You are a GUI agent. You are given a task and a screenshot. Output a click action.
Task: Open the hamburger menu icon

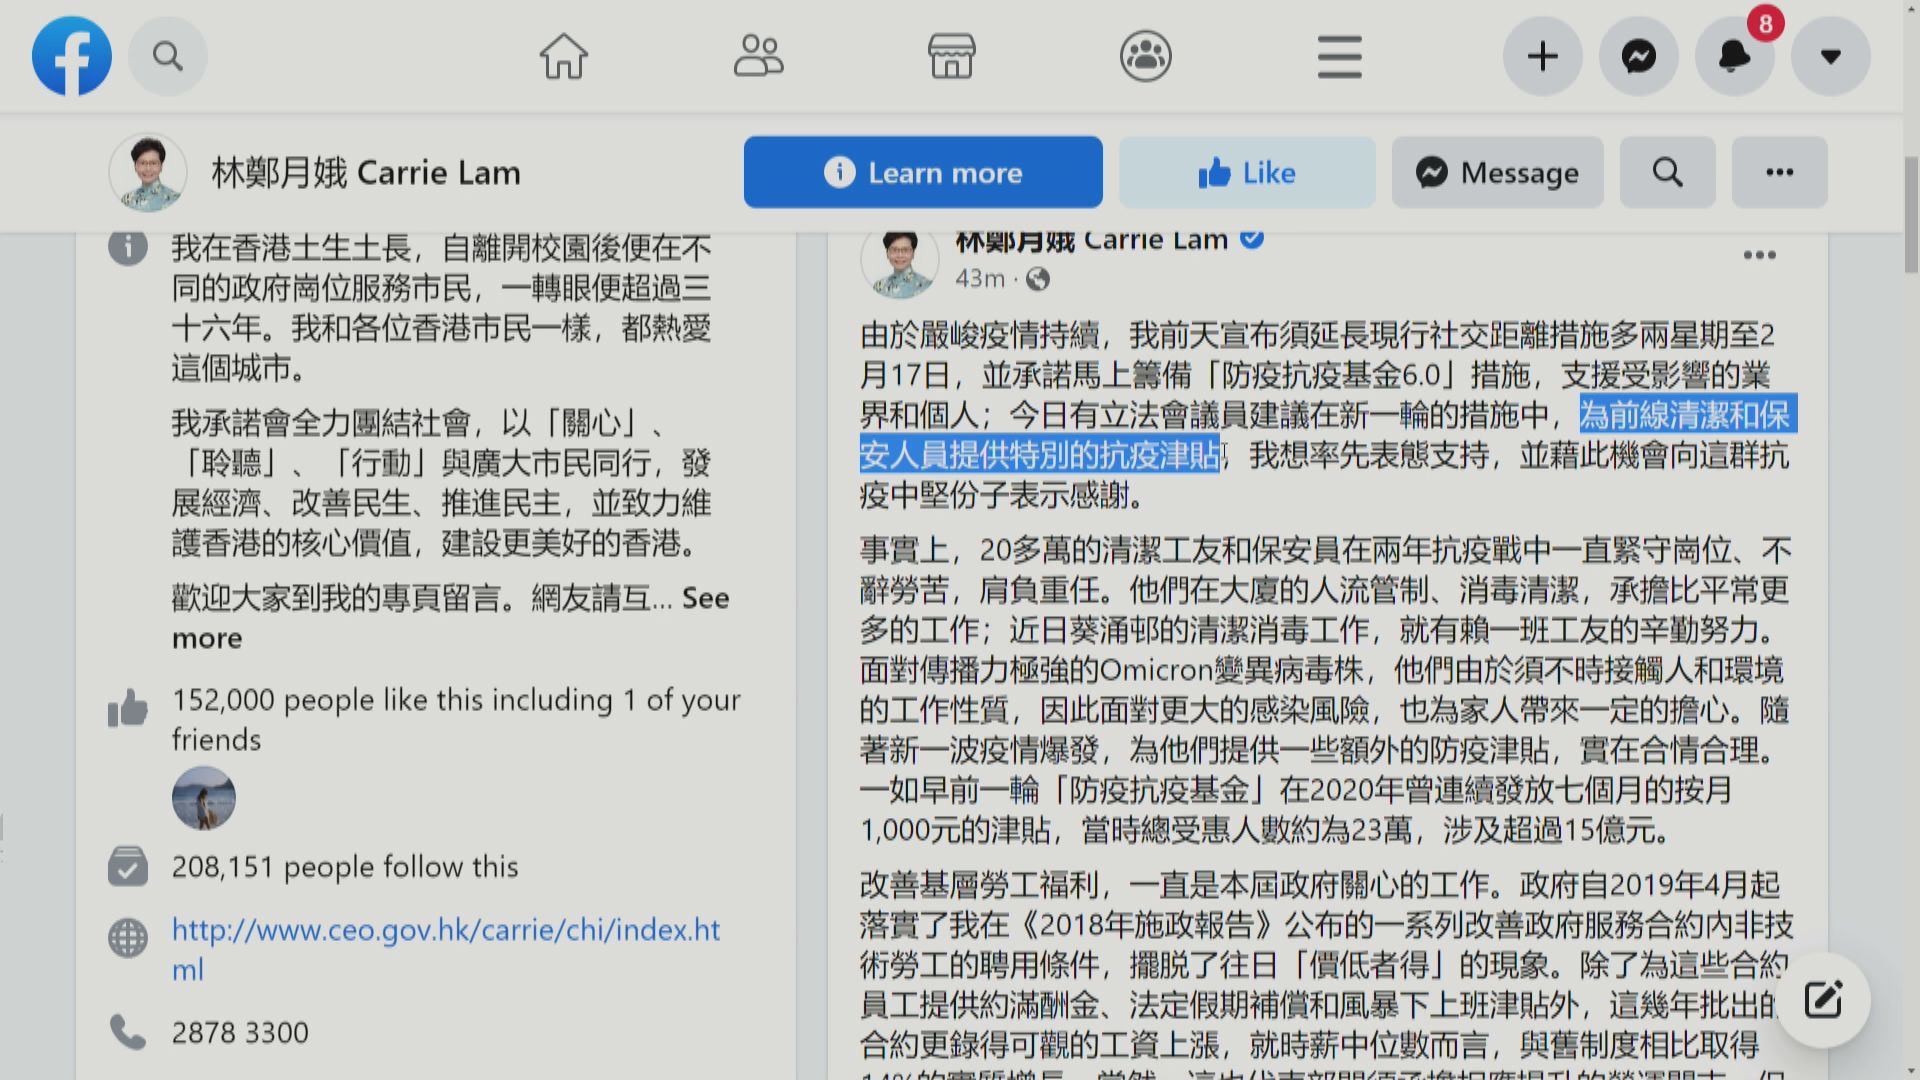[x=1339, y=56]
